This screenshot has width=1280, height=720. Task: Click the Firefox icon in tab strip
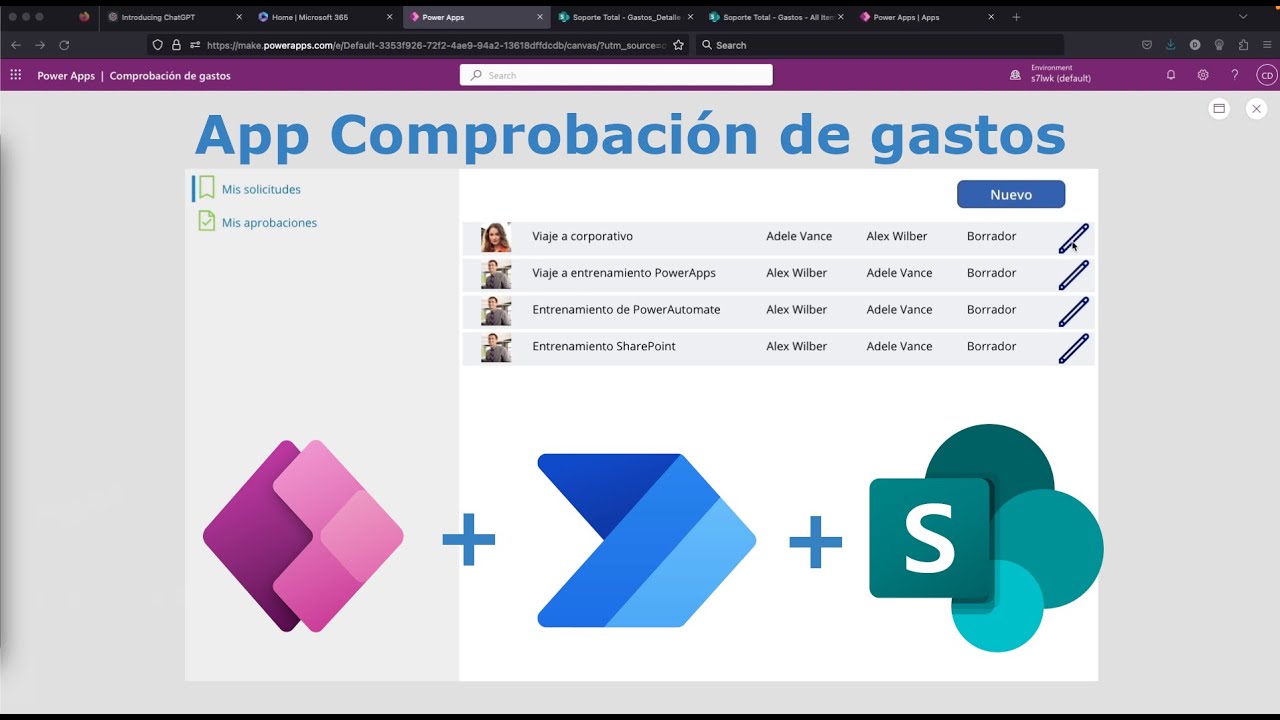click(84, 17)
